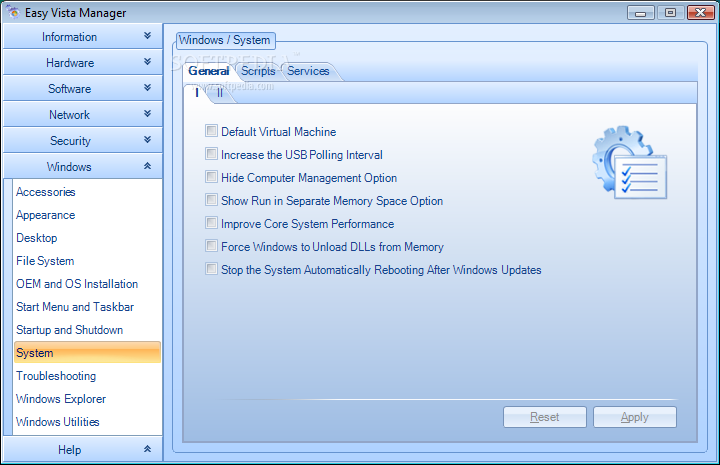
Task: Click the Security section header label
Action: point(70,141)
